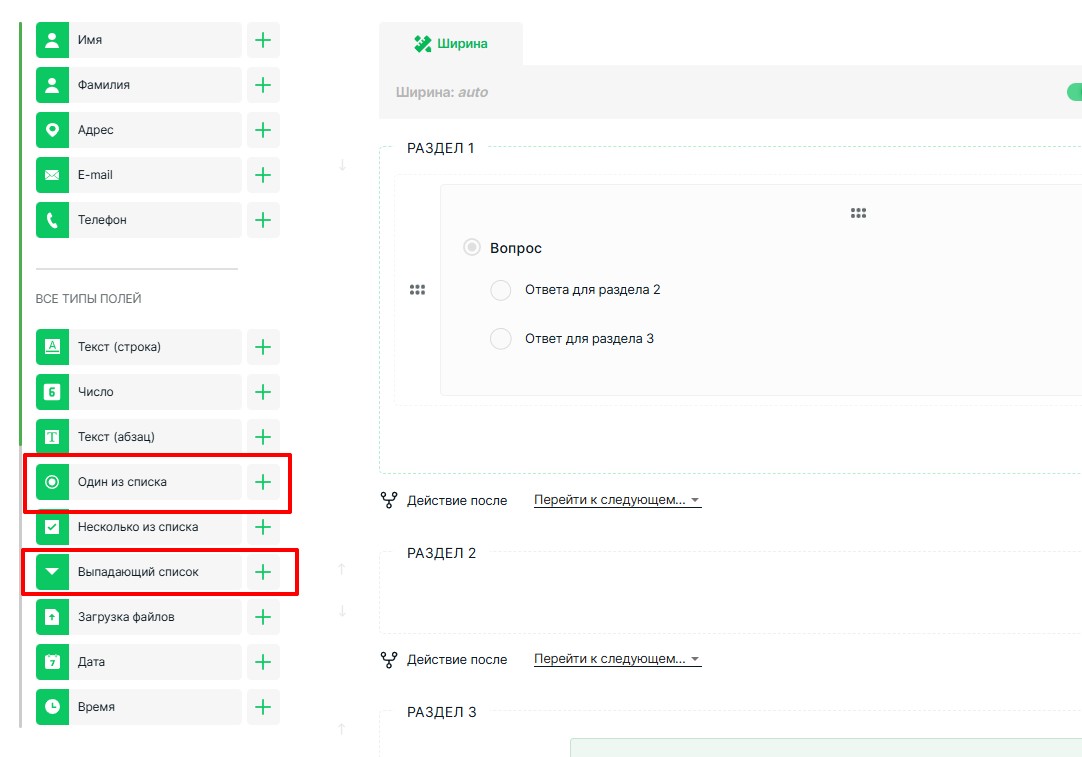This screenshot has width=1082, height=757.
Task: Select radio option Ответ для раздела 3
Action: click(x=501, y=339)
